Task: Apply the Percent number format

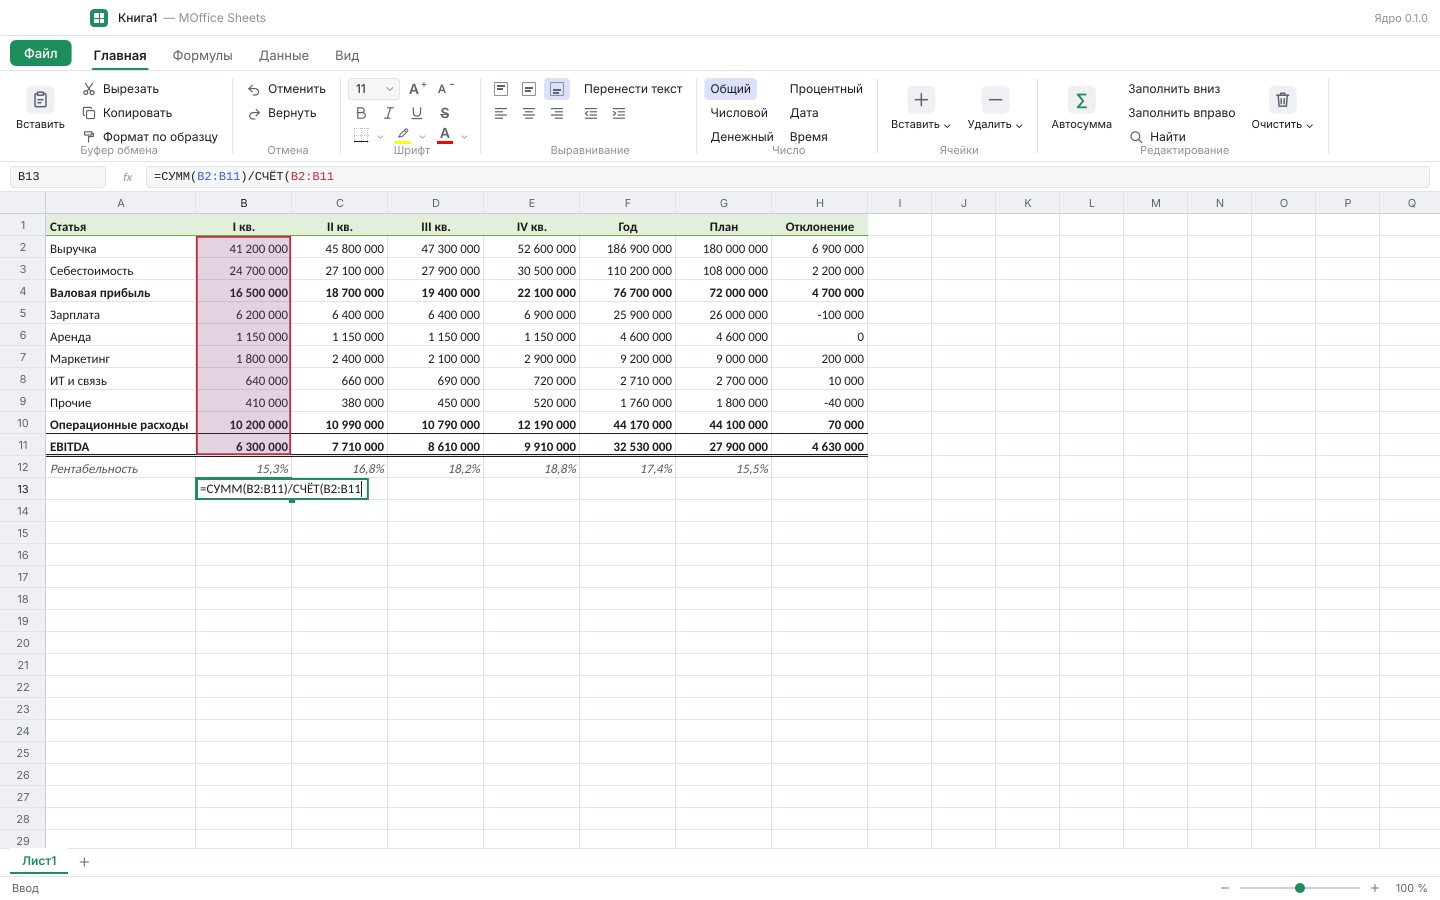Action: (826, 89)
